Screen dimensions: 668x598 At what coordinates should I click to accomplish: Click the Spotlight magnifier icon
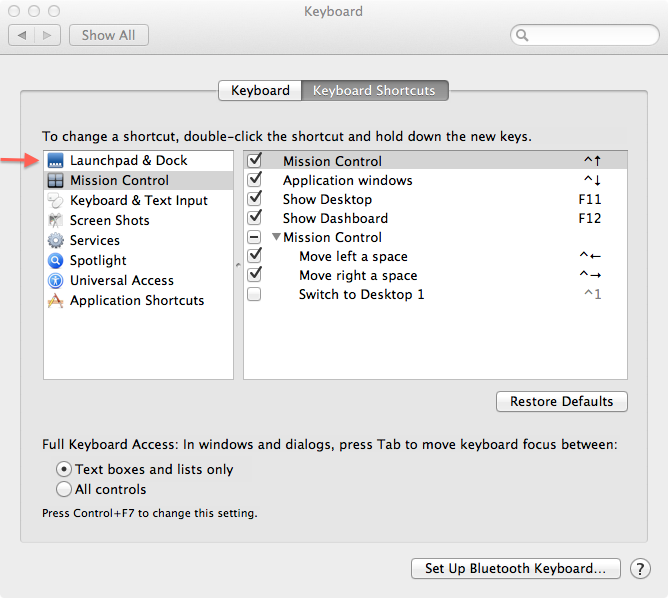pos(55,261)
